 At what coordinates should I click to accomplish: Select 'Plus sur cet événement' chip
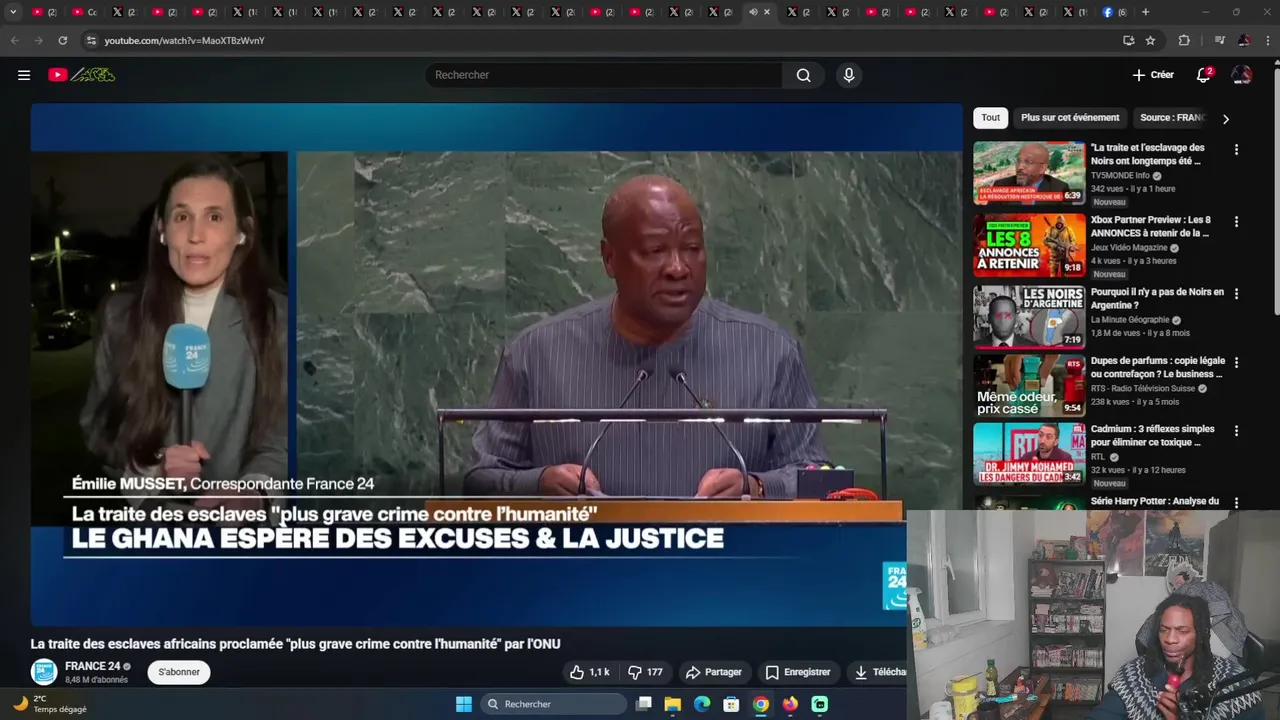pyautogui.click(x=1070, y=118)
